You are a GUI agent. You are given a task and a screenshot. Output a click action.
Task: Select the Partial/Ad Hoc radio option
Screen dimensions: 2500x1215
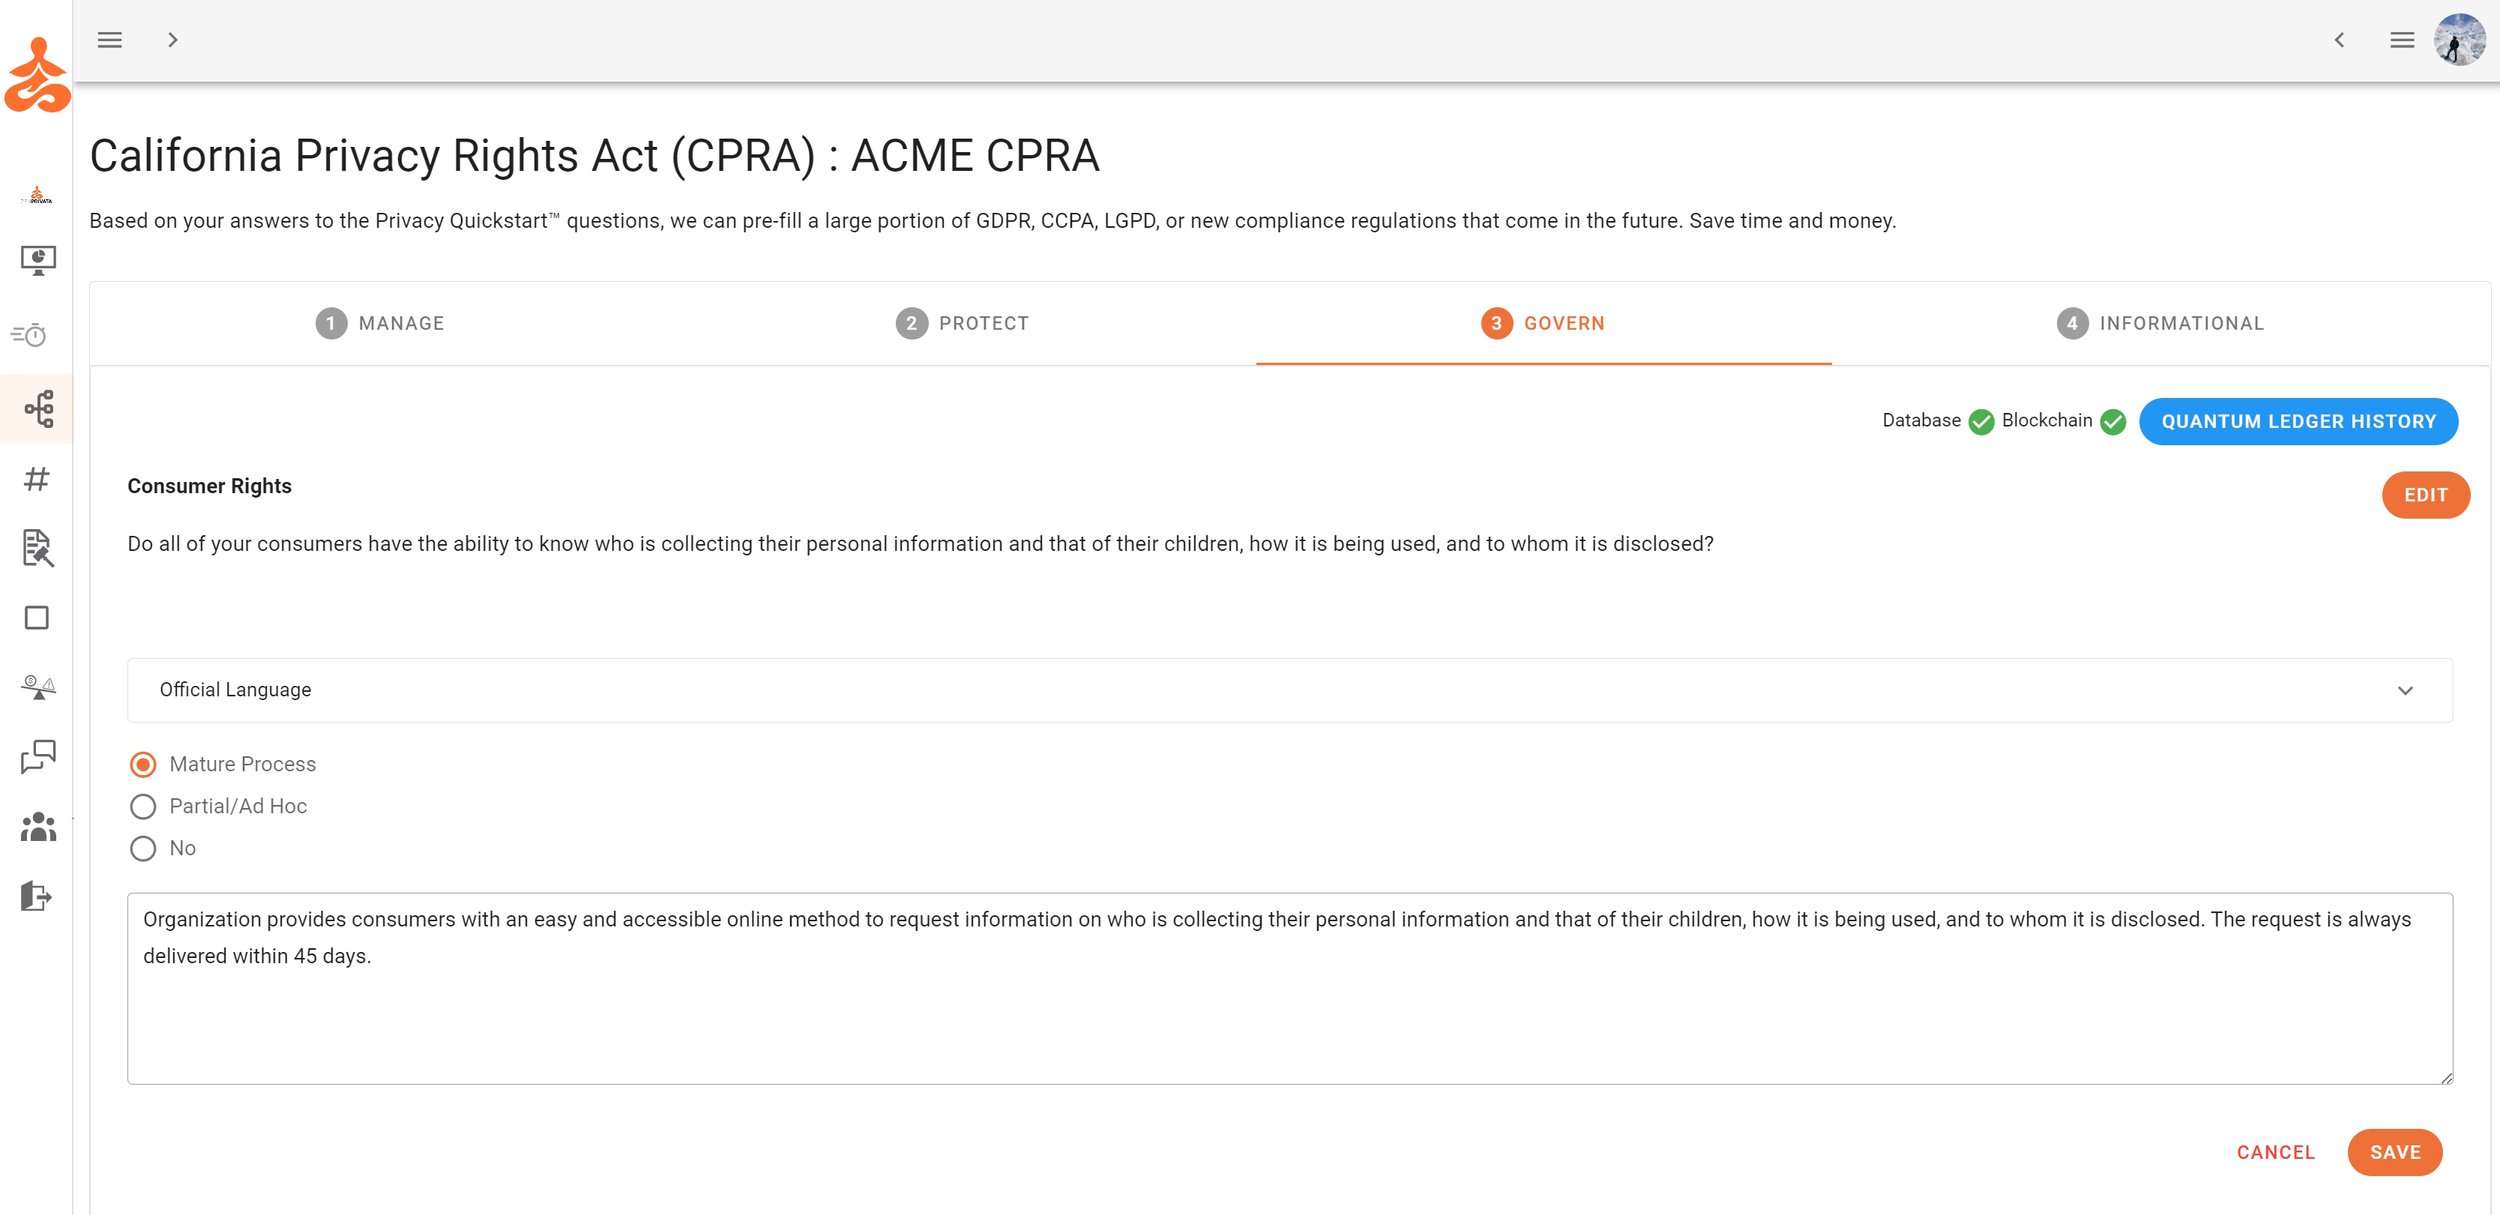[x=143, y=807]
